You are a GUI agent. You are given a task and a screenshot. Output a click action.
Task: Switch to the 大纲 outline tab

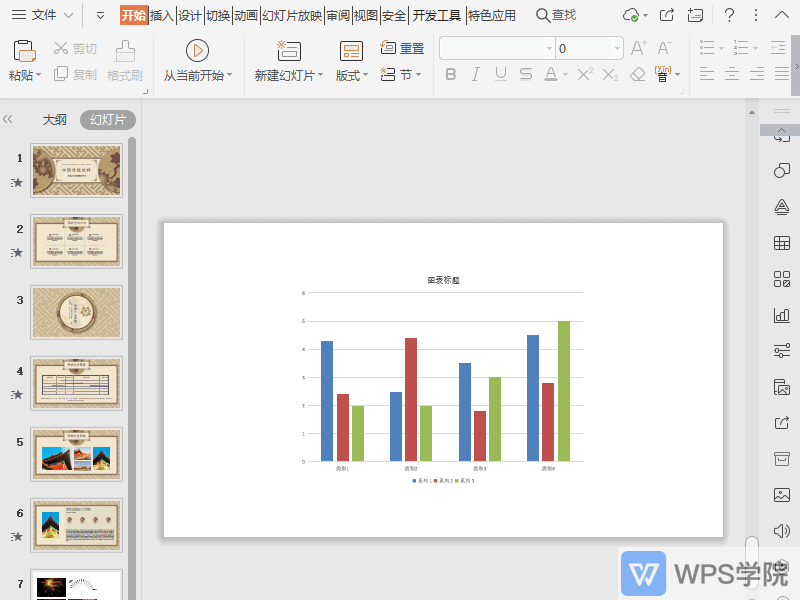coord(54,119)
